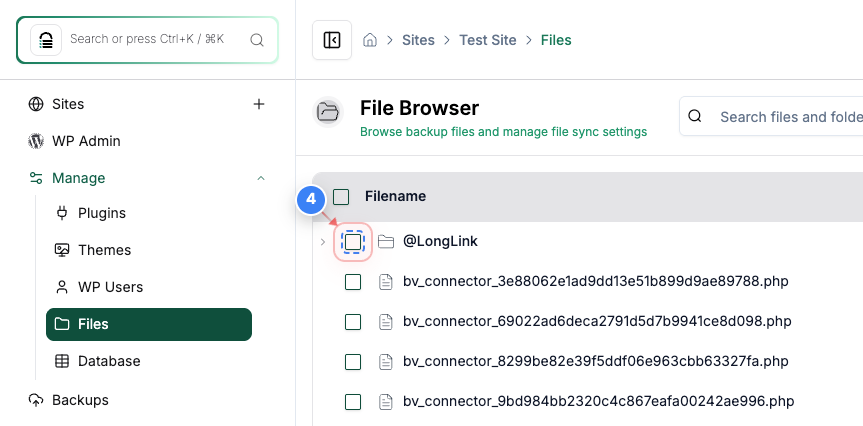The width and height of the screenshot is (863, 426).
Task: Click the Files breadcrumb
Action: [x=556, y=40]
